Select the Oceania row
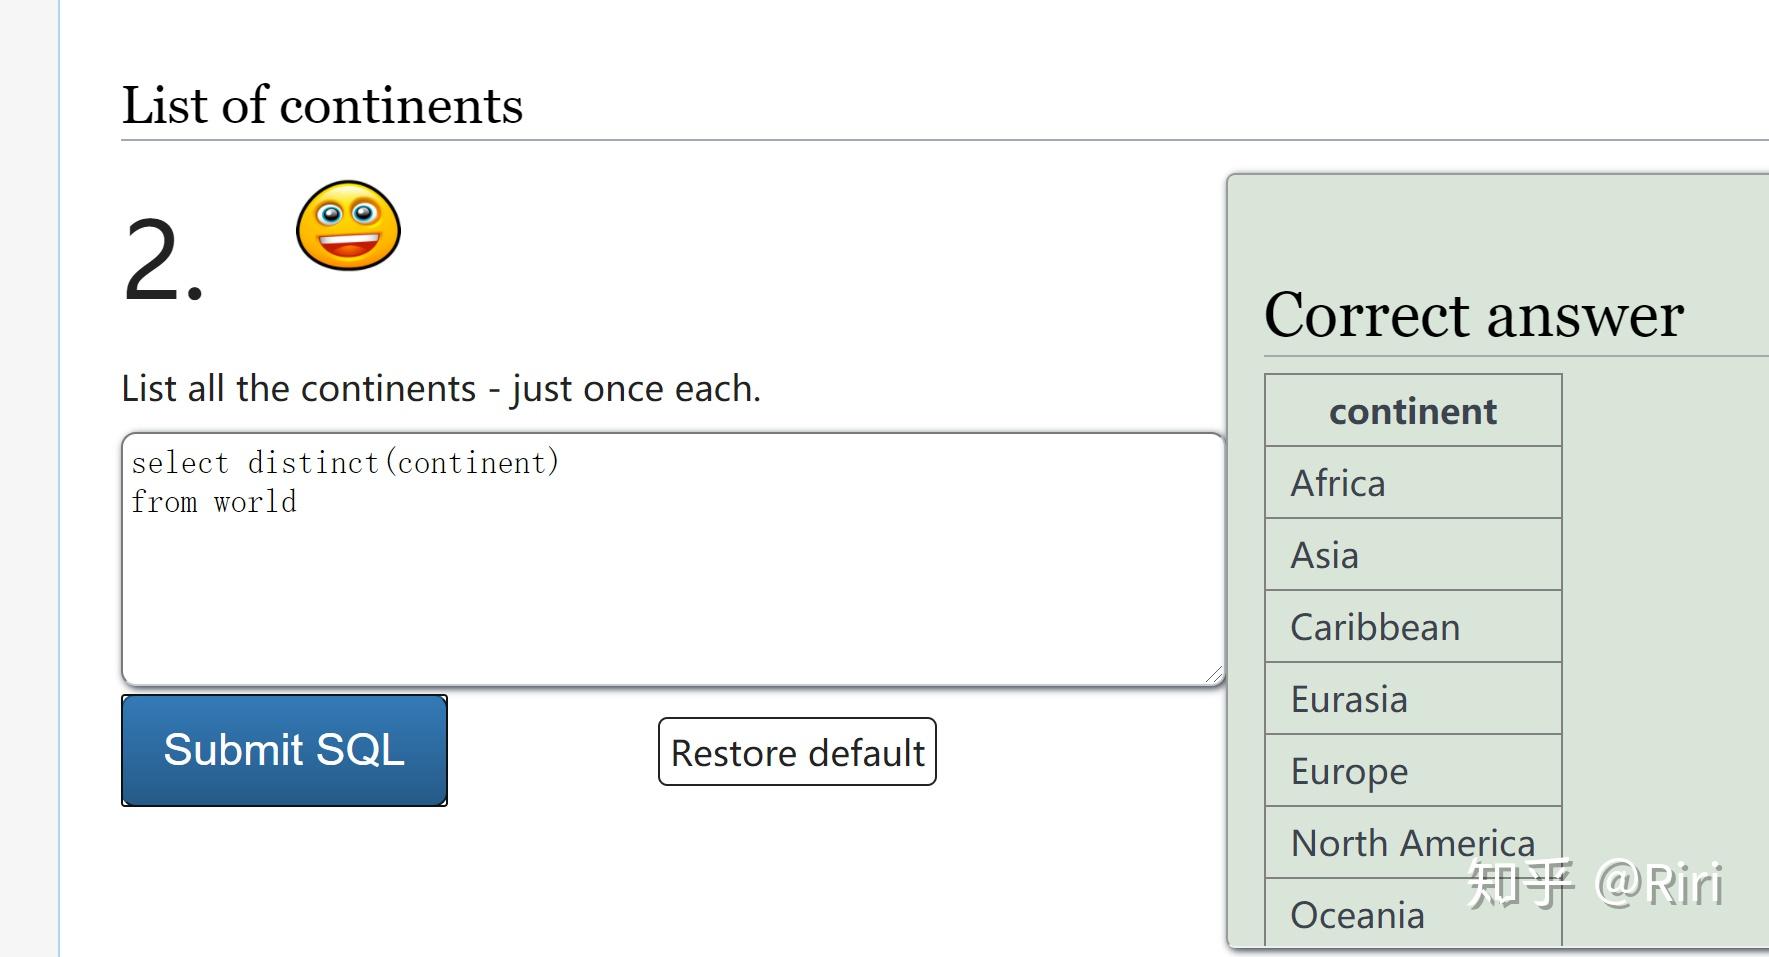Image resolution: width=1769 pixels, height=957 pixels. [1358, 915]
